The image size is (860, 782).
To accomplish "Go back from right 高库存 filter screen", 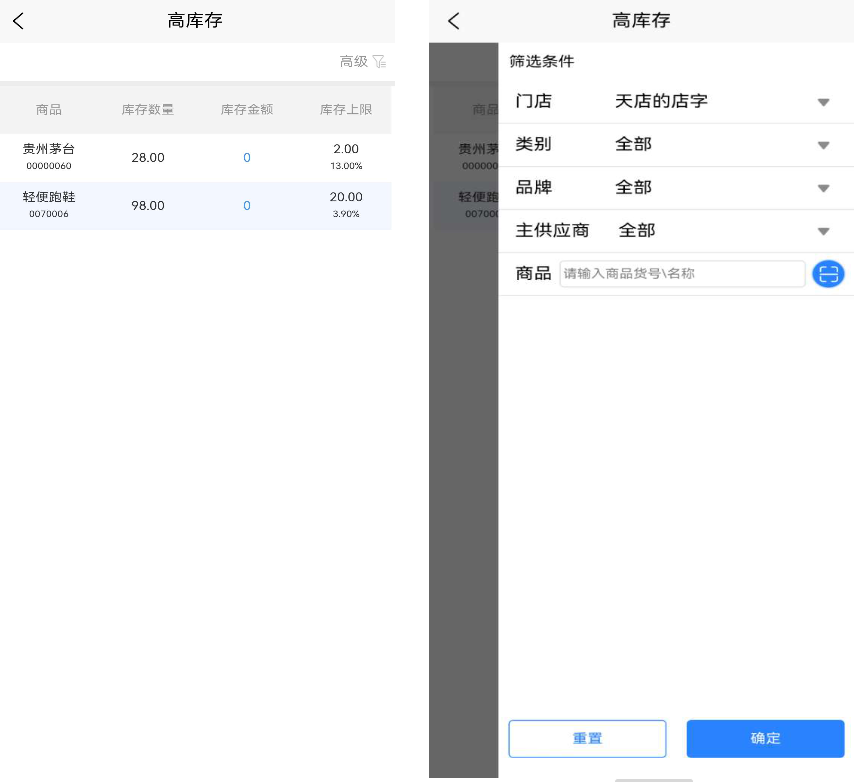I will point(454,21).
